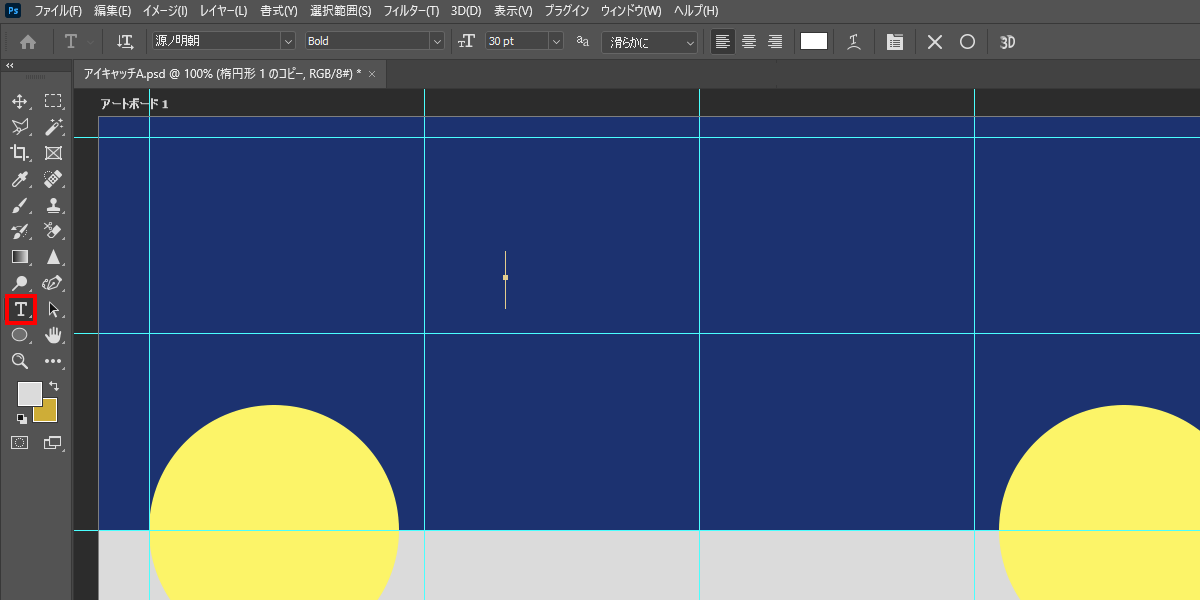Screen dimensions: 1200x600
Task: Open the gold background color picker
Action: (48, 413)
